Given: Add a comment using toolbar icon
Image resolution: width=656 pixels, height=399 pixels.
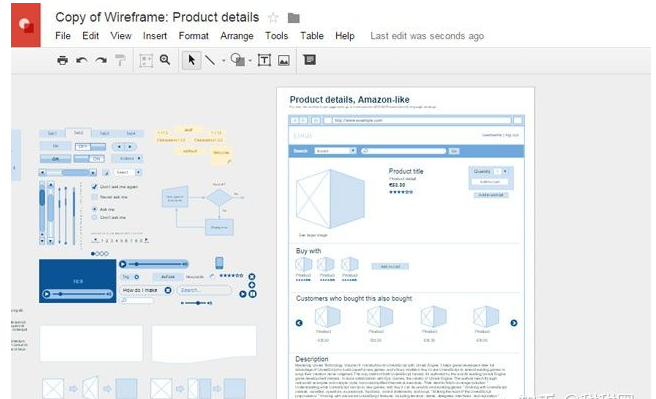Looking at the screenshot, I should click(309, 60).
